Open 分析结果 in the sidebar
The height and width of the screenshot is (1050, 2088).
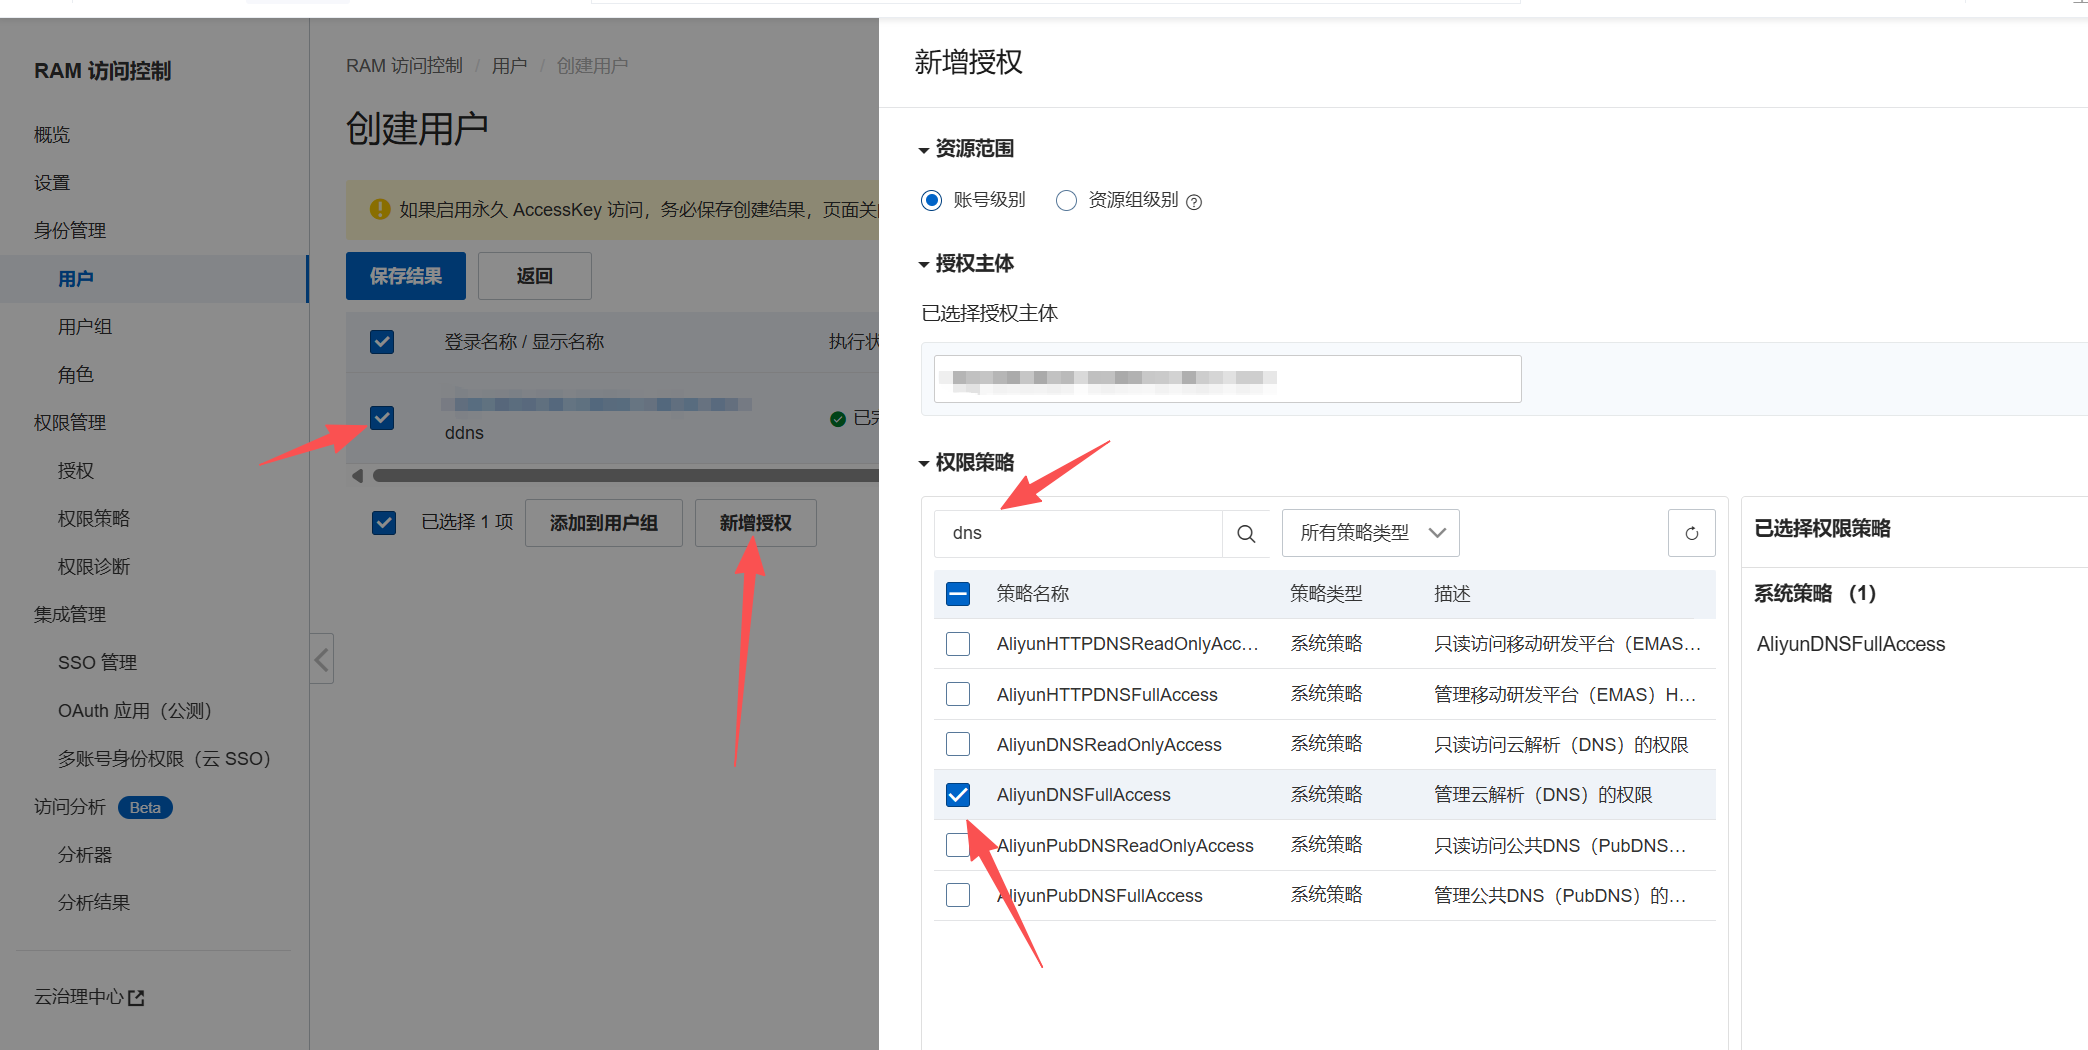click(x=94, y=903)
